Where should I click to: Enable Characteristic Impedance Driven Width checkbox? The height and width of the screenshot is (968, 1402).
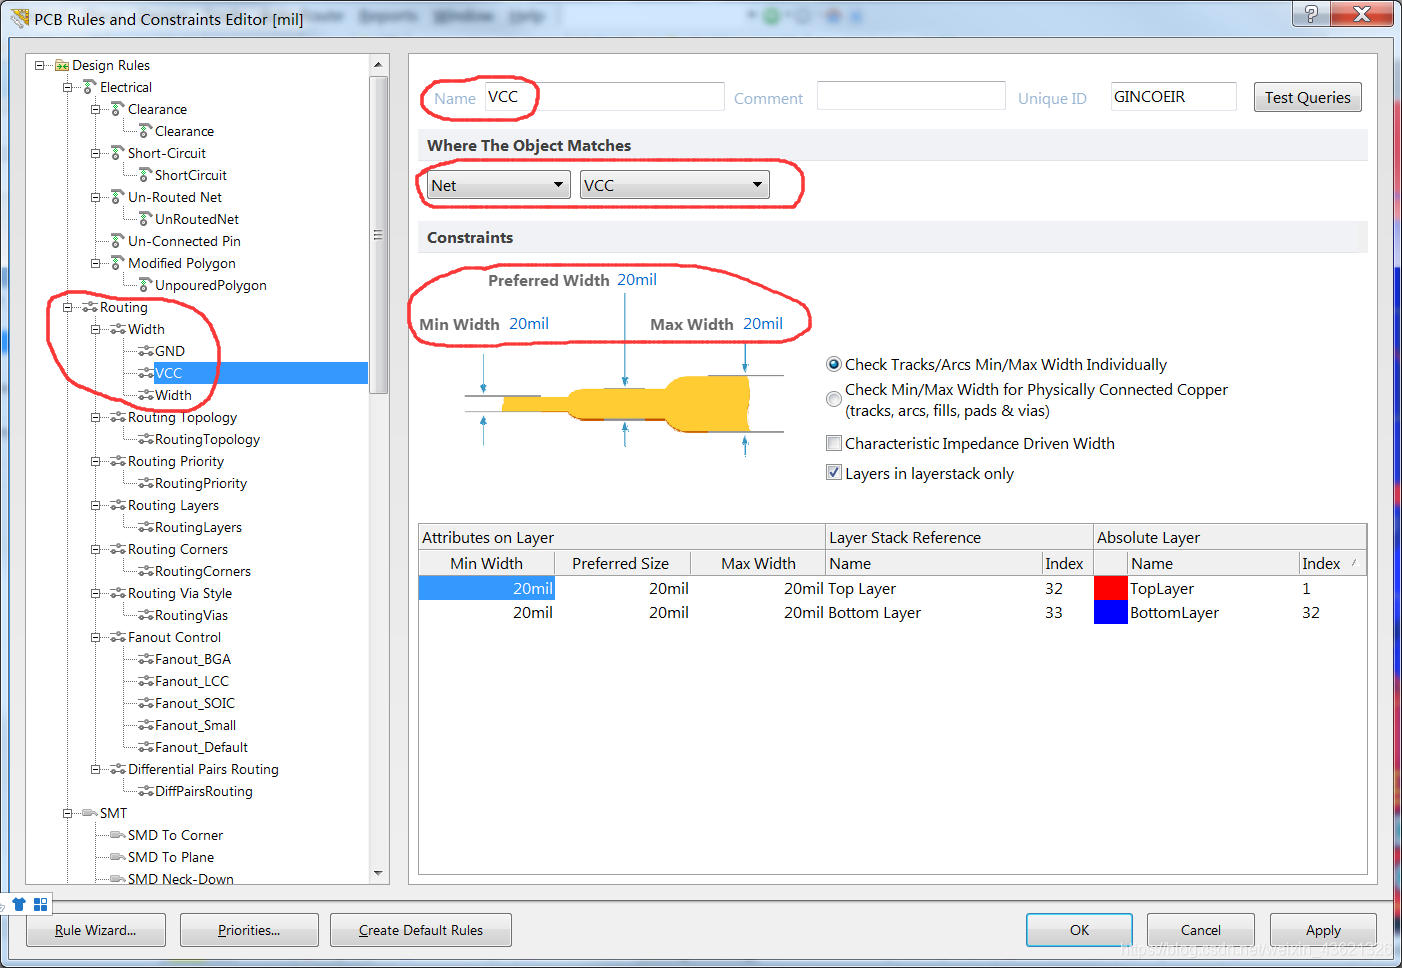[834, 444]
